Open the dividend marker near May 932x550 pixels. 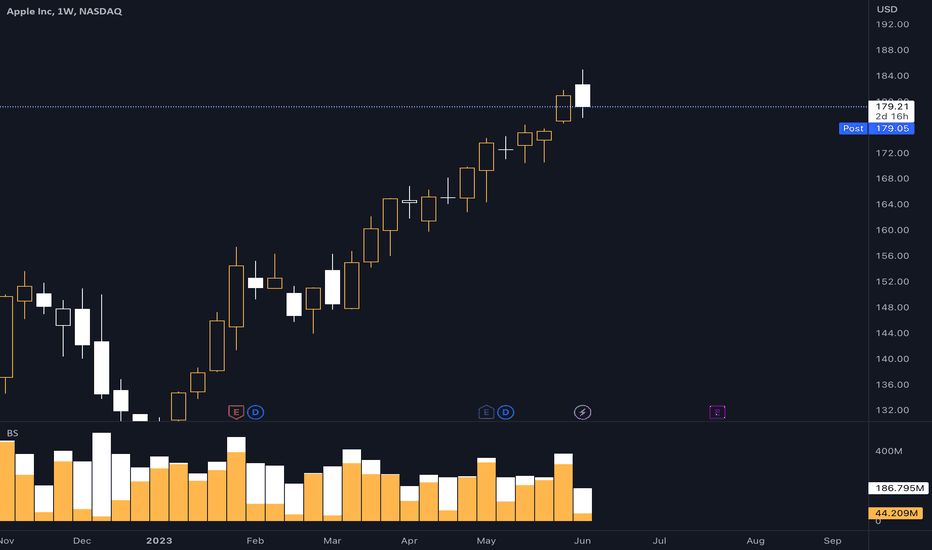[506, 412]
